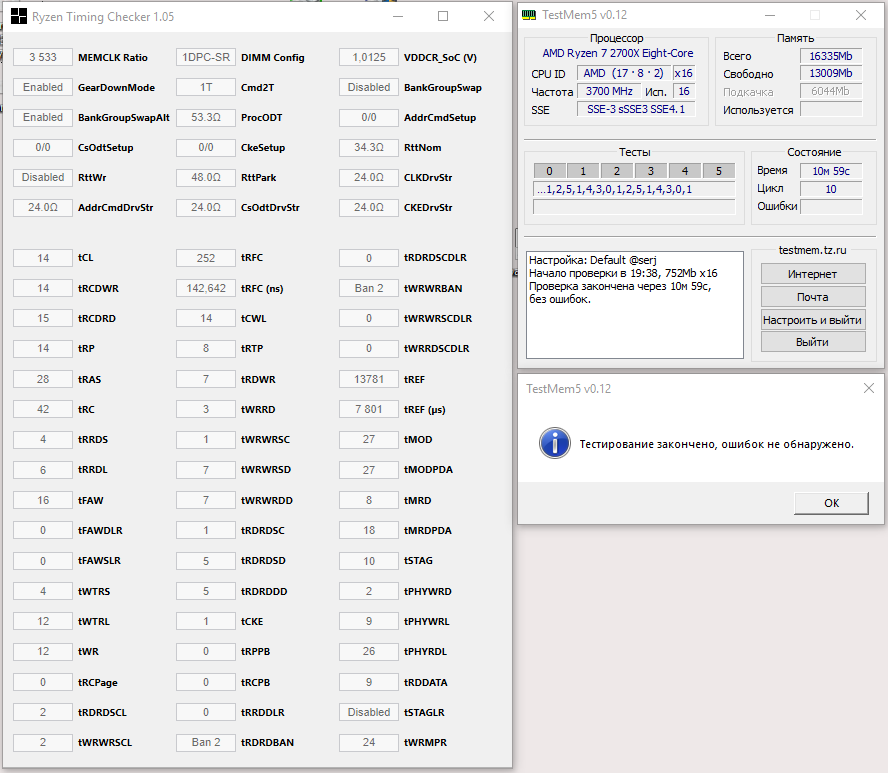This screenshot has height=773, width=888.
Task: Click the GearDownMode Enabled field
Action: pos(43,87)
